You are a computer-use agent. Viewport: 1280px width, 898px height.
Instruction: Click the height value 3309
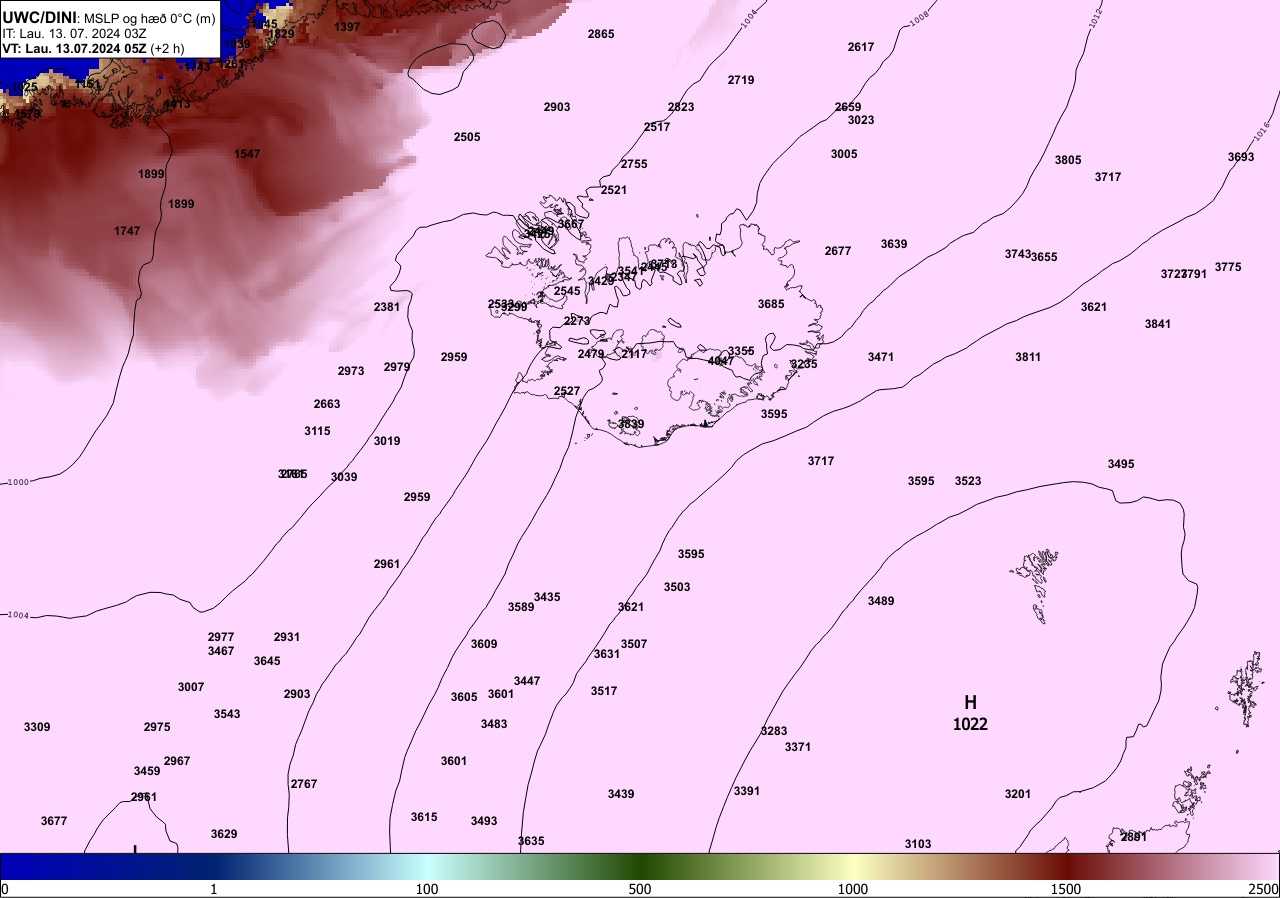tap(37, 727)
